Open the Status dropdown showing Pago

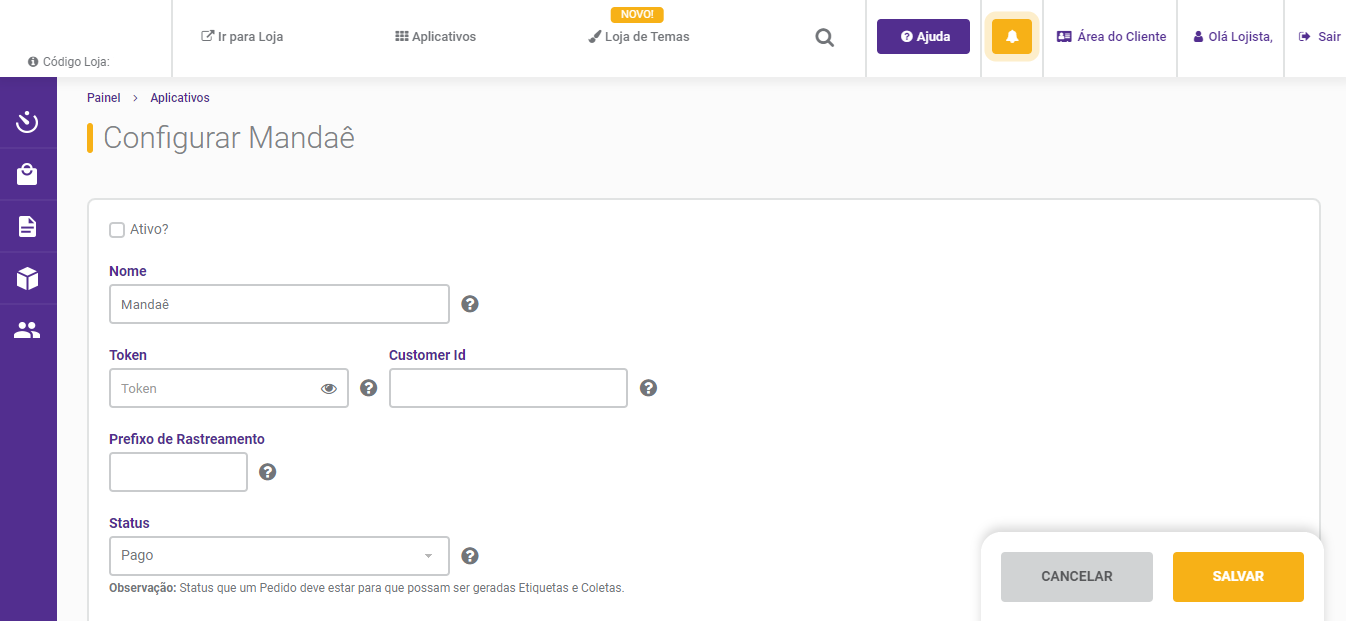coord(279,556)
